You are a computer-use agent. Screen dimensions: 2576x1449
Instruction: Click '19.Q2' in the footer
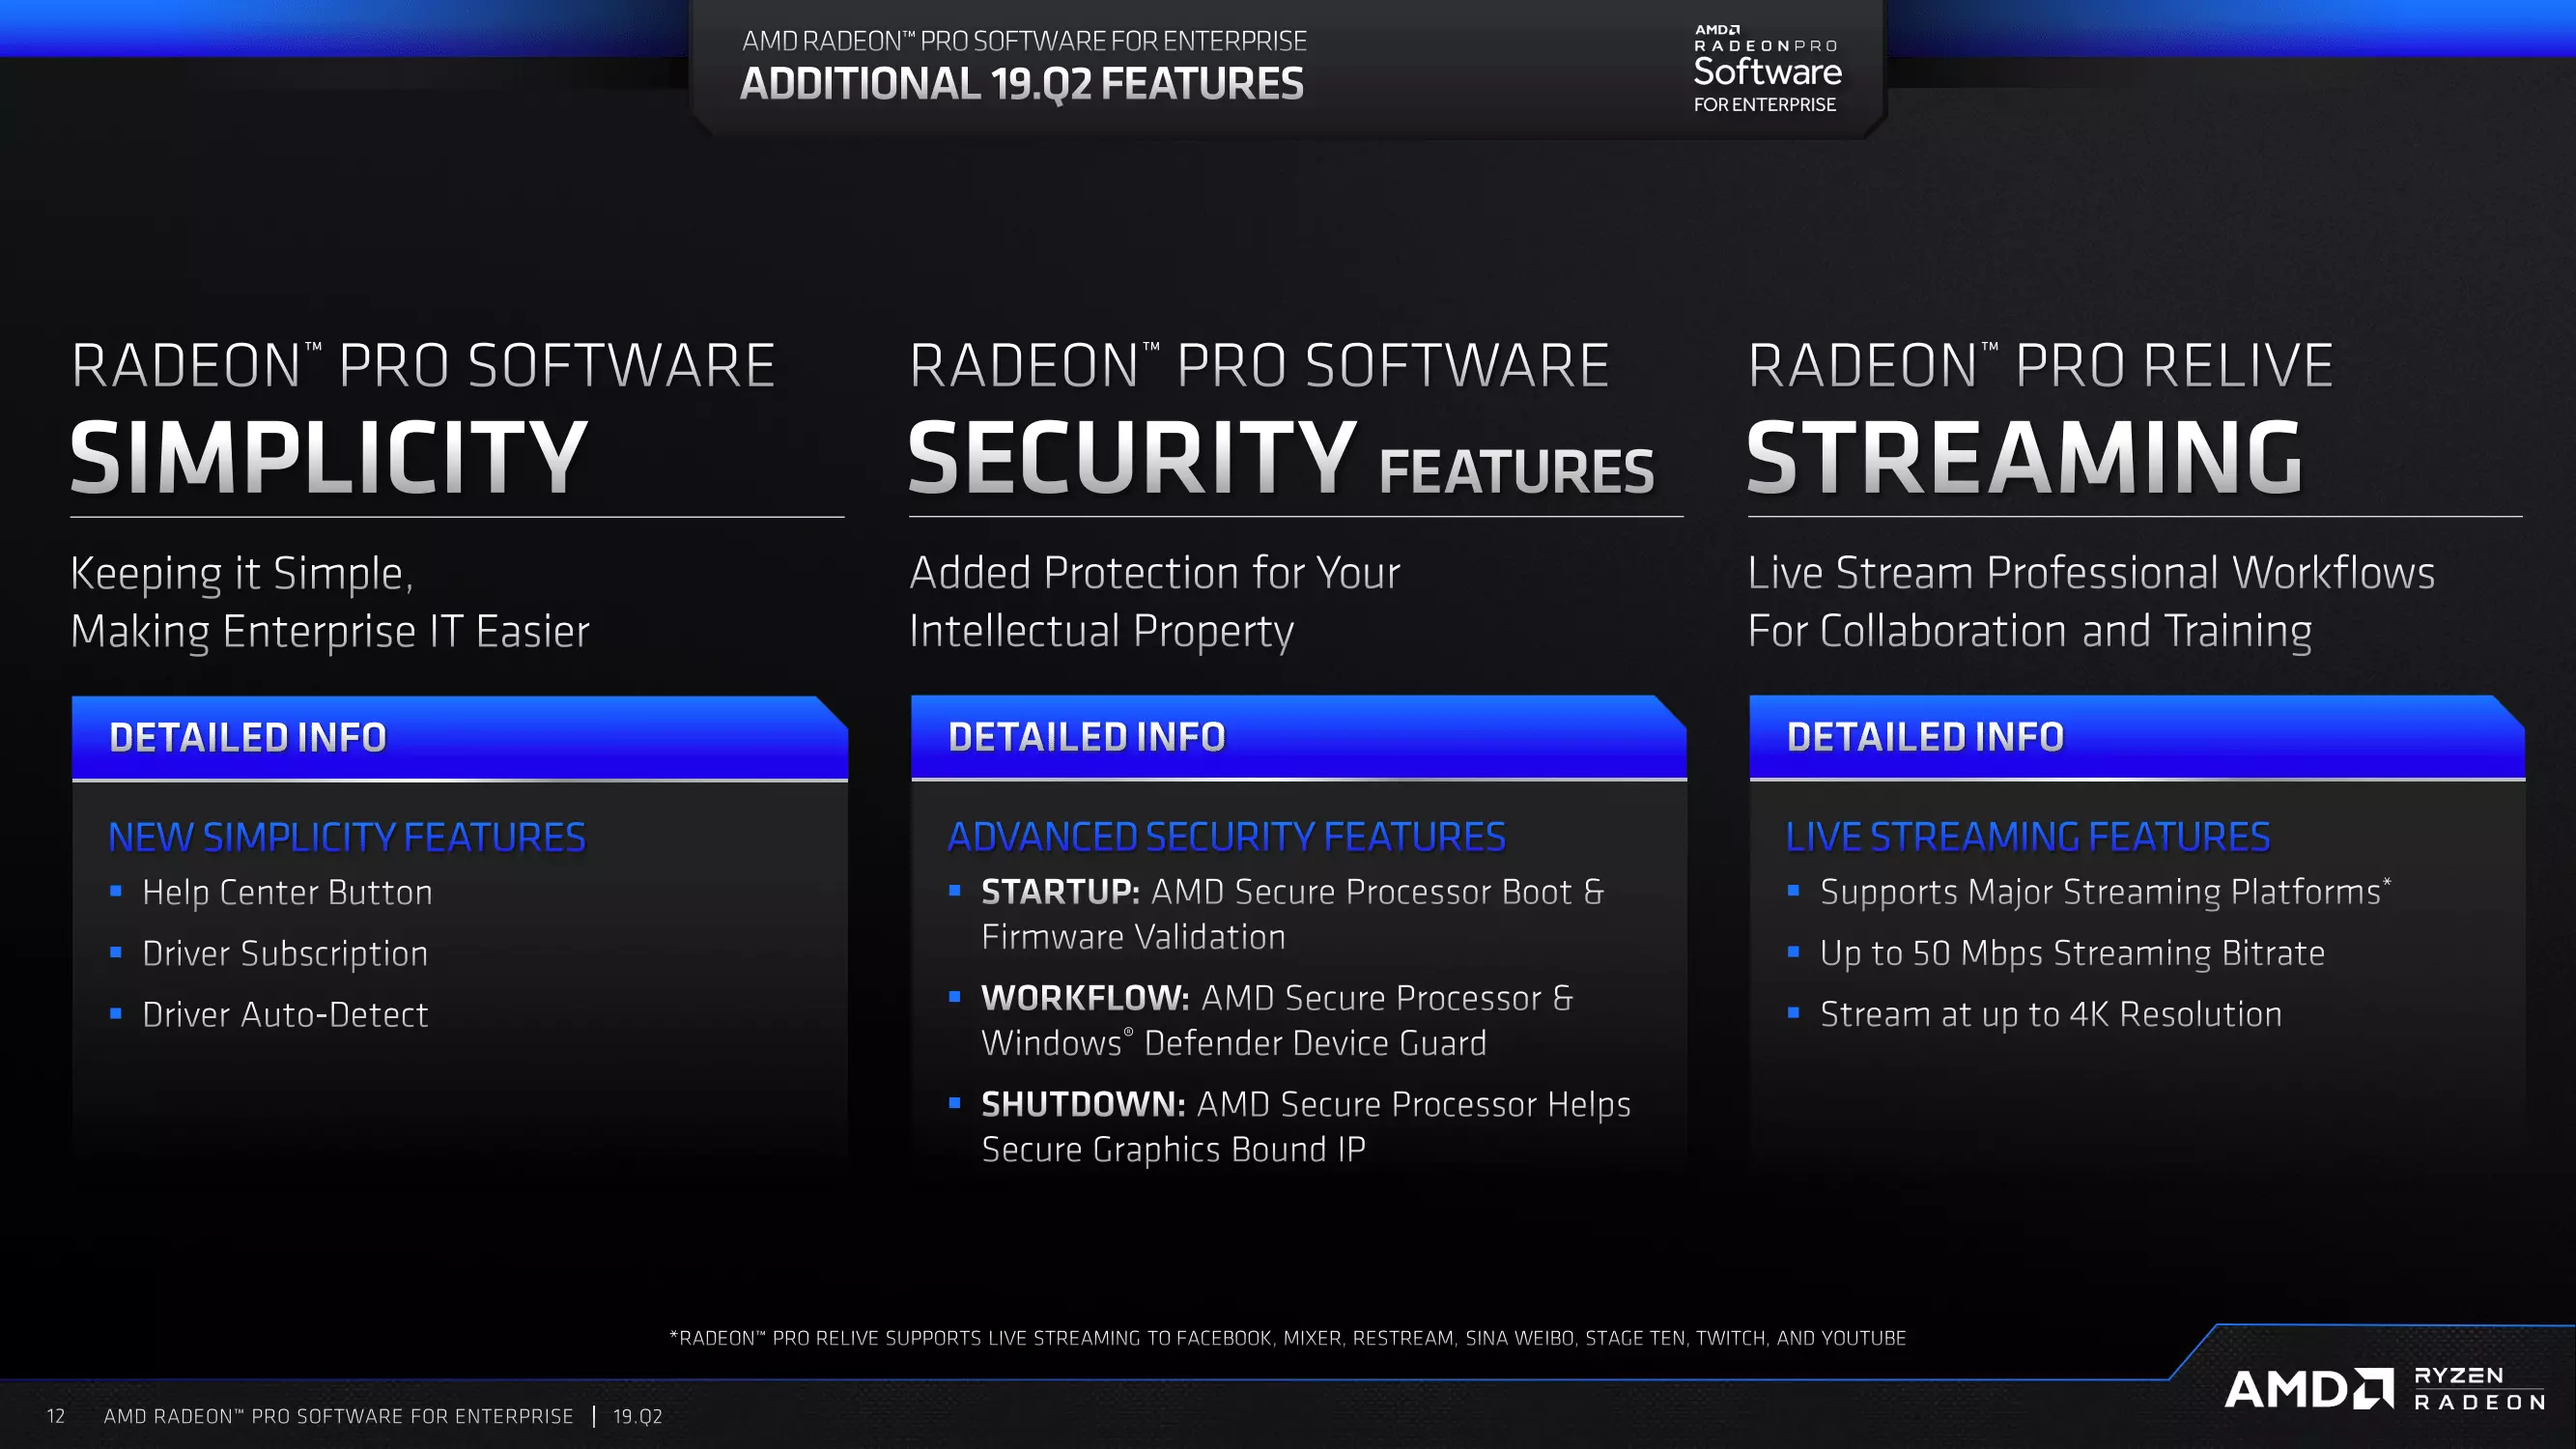638,1416
